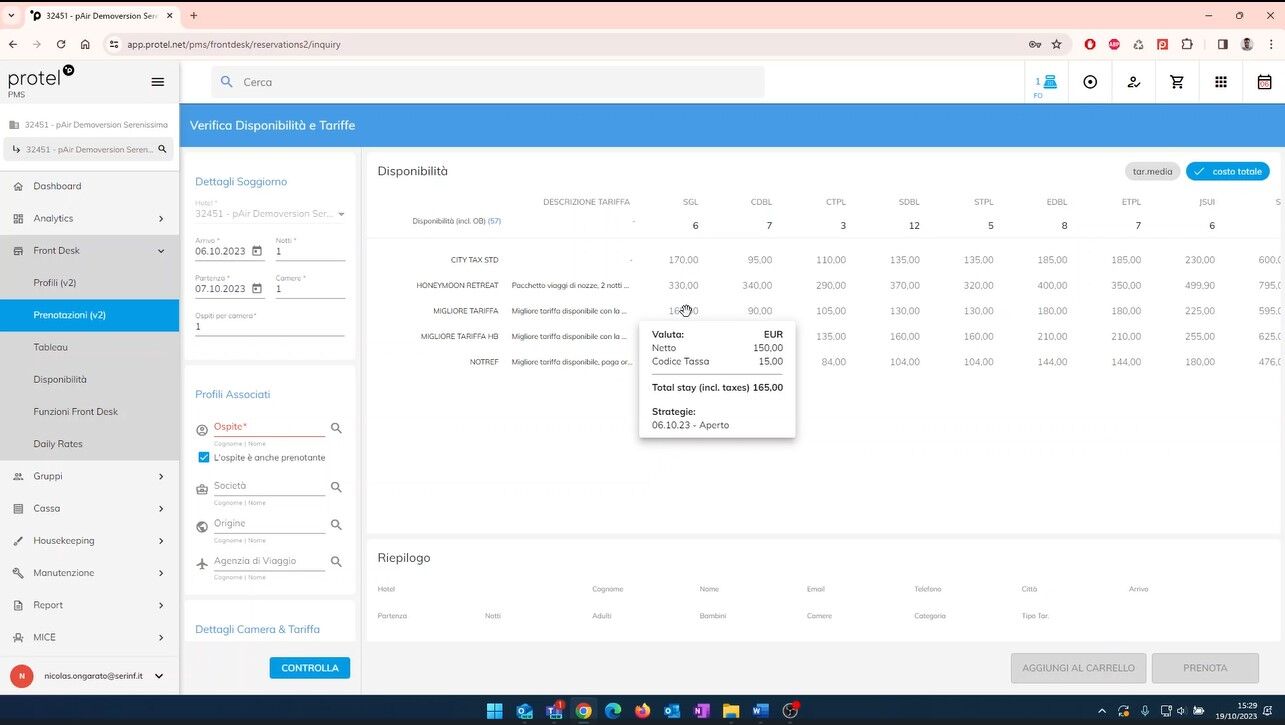Click the availability count link (57)
The height and width of the screenshot is (725, 1285).
[494, 221]
